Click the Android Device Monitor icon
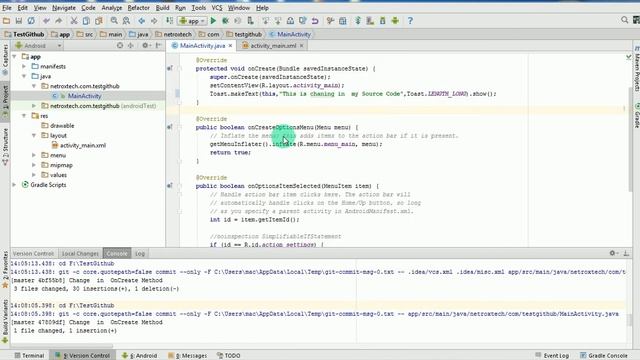This screenshot has width=640, height=360. (395, 21)
